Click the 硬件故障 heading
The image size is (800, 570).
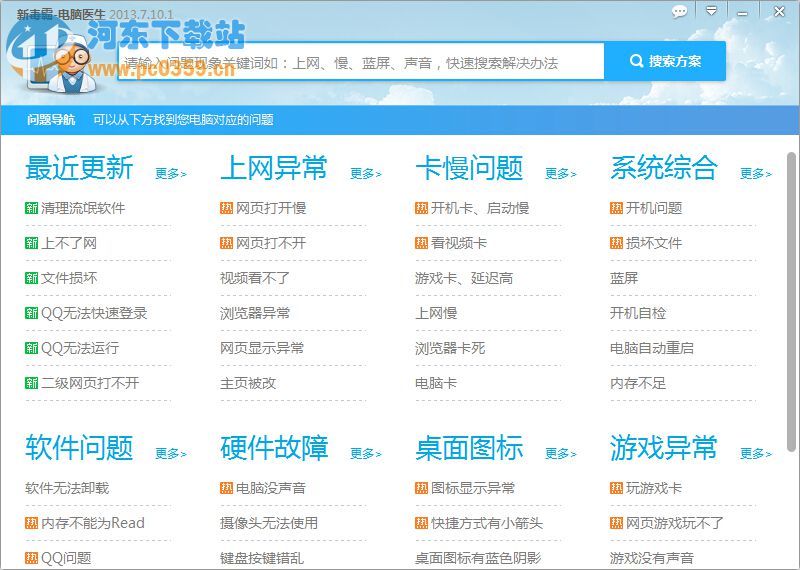coord(274,448)
